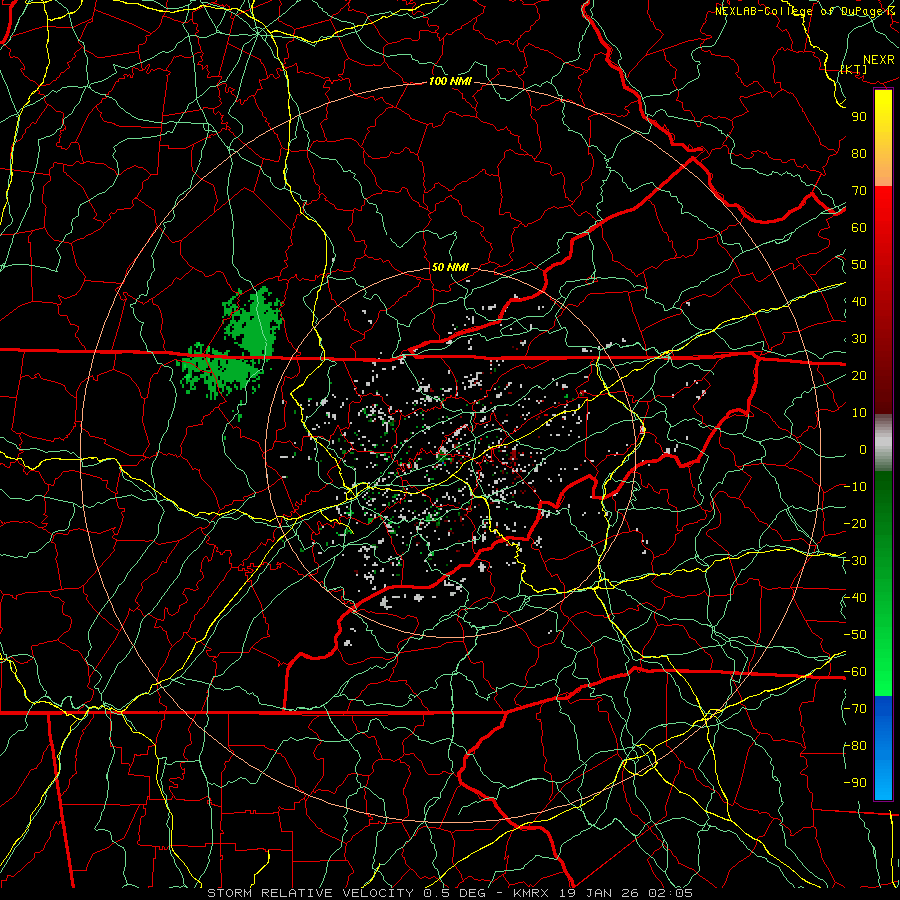Click the storm relative velocity caption at bottom

(x=450, y=893)
